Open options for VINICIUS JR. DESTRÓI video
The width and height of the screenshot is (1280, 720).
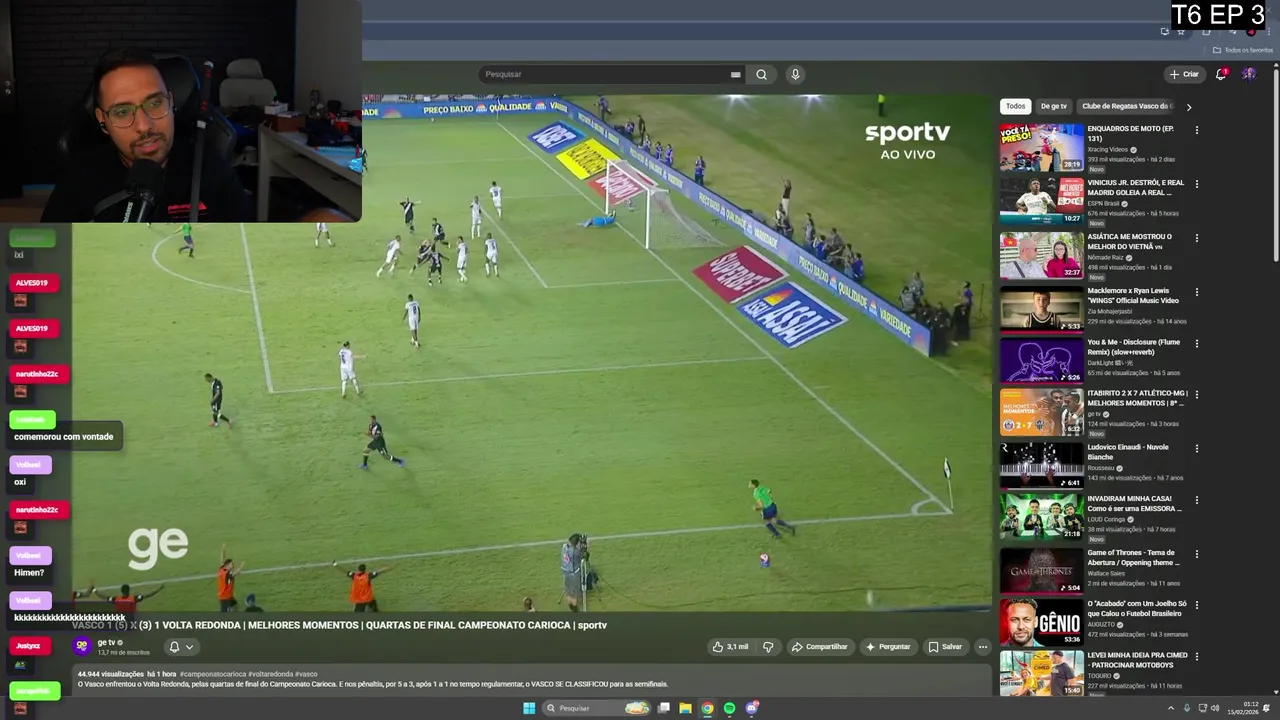click(x=1196, y=184)
